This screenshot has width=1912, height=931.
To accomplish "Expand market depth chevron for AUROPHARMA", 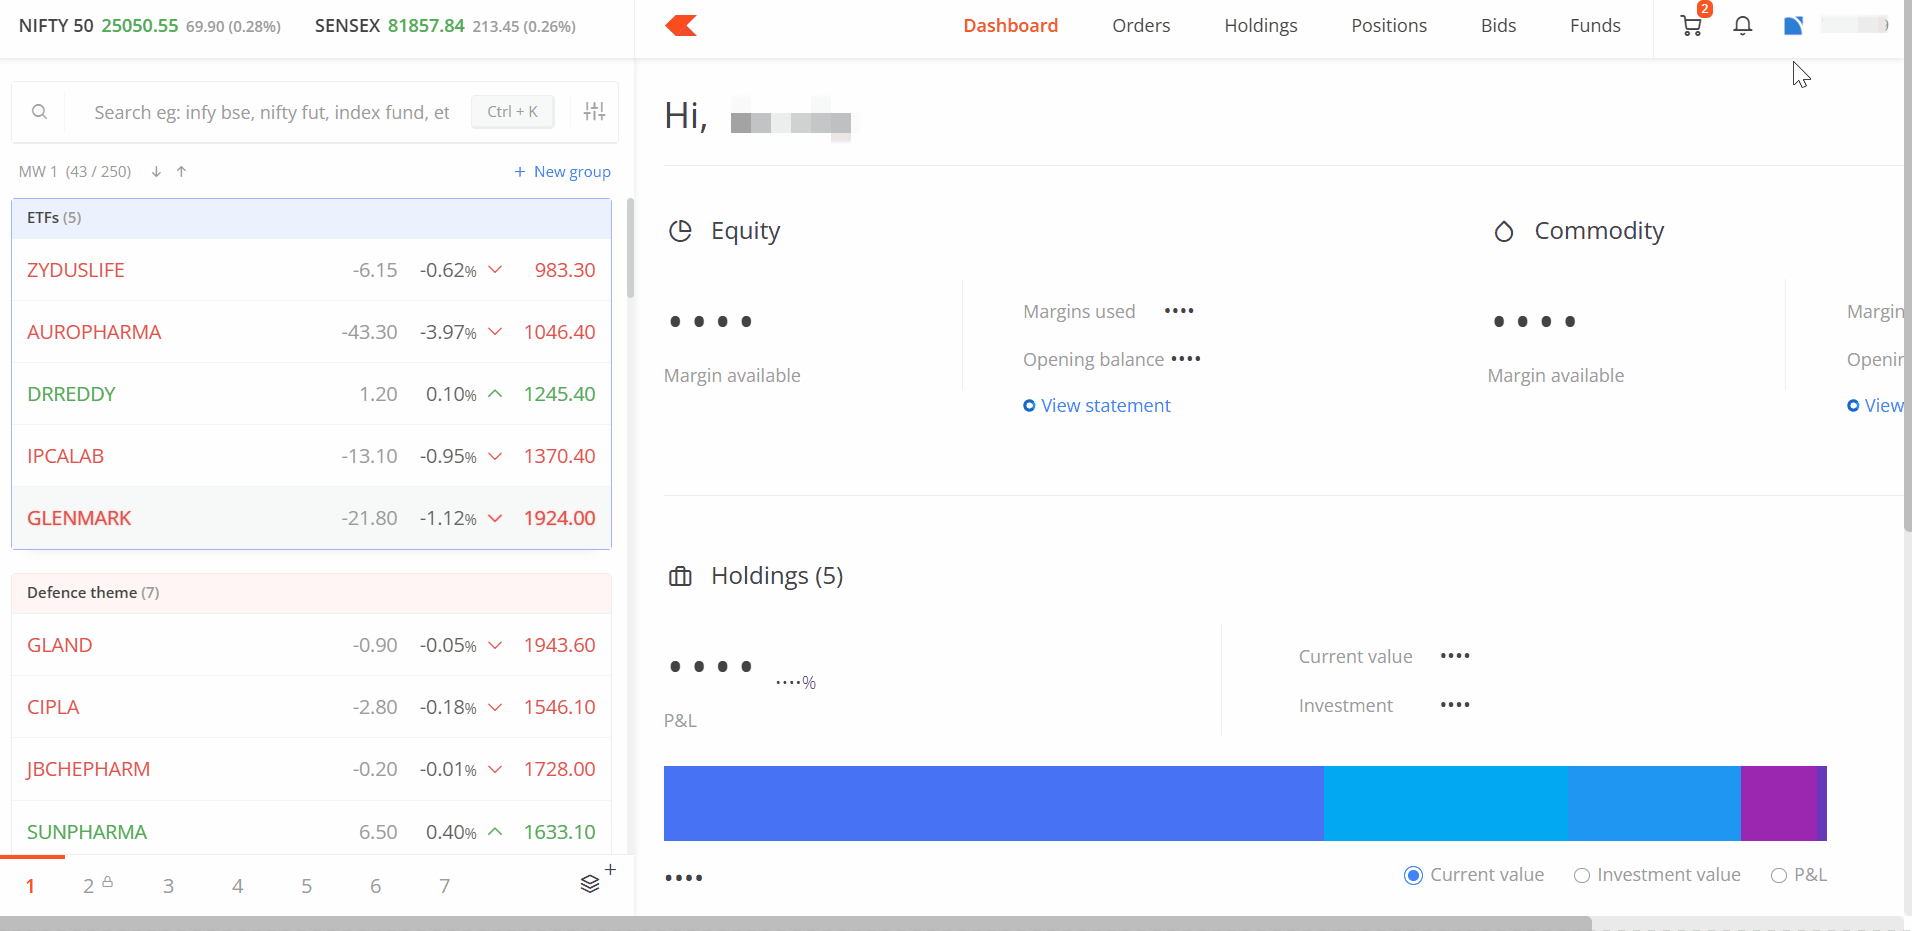I will coord(495,332).
